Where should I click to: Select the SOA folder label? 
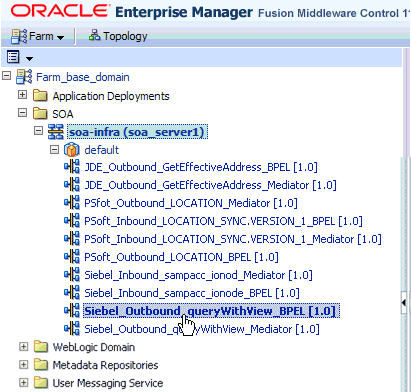tap(63, 114)
